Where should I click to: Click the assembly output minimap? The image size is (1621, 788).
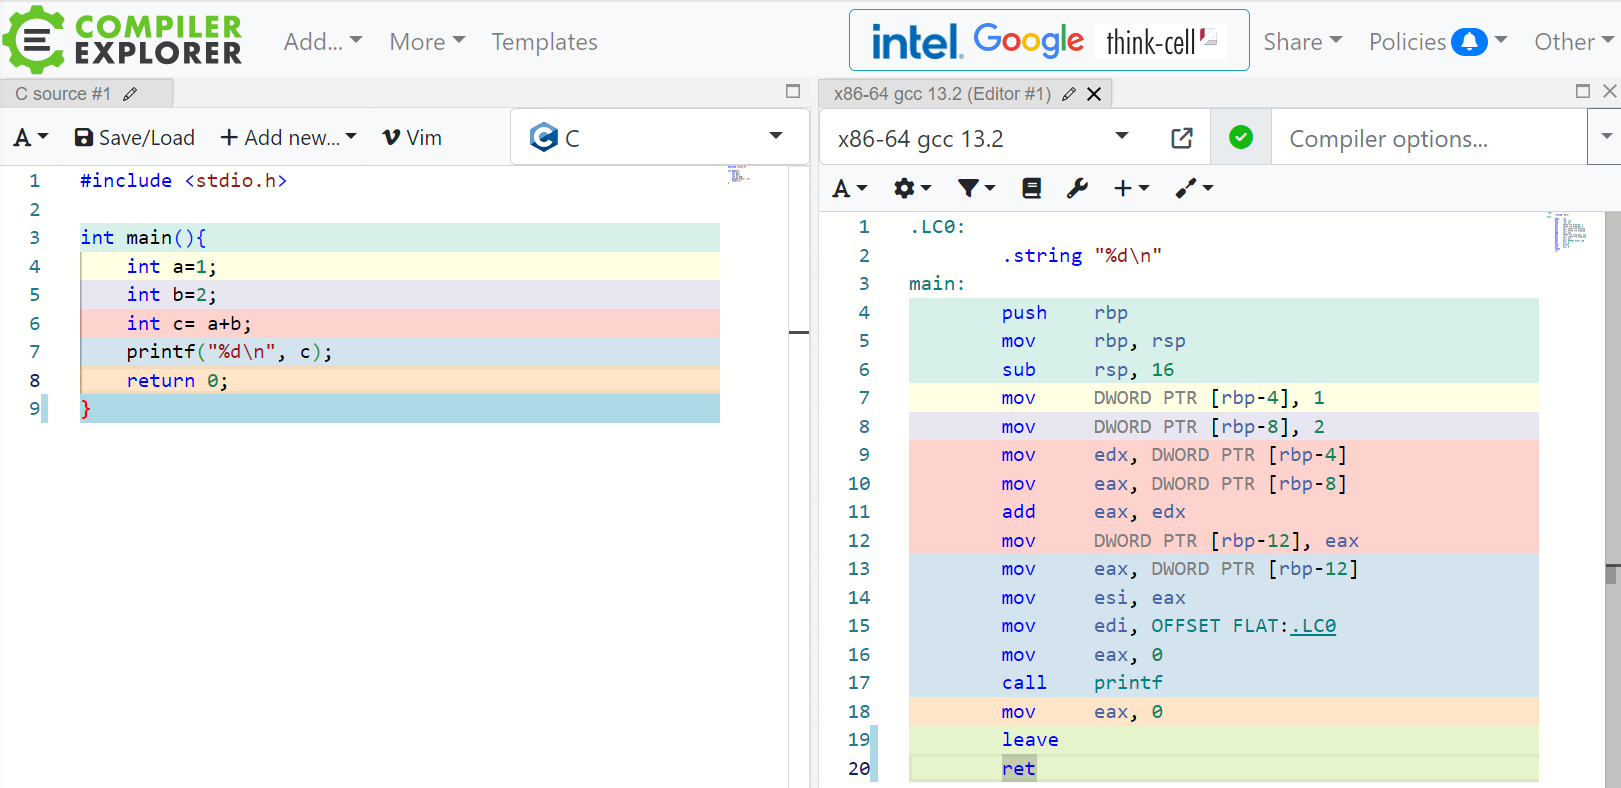point(1569,231)
